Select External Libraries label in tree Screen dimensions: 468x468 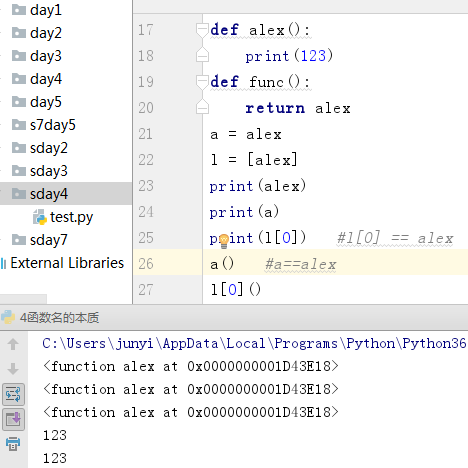tap(67, 263)
